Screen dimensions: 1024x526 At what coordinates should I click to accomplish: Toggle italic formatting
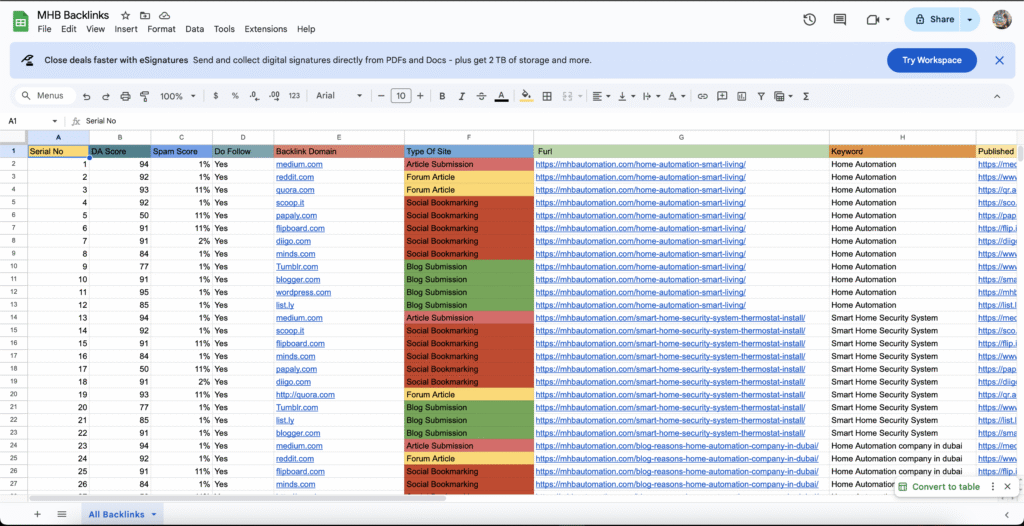(x=462, y=96)
